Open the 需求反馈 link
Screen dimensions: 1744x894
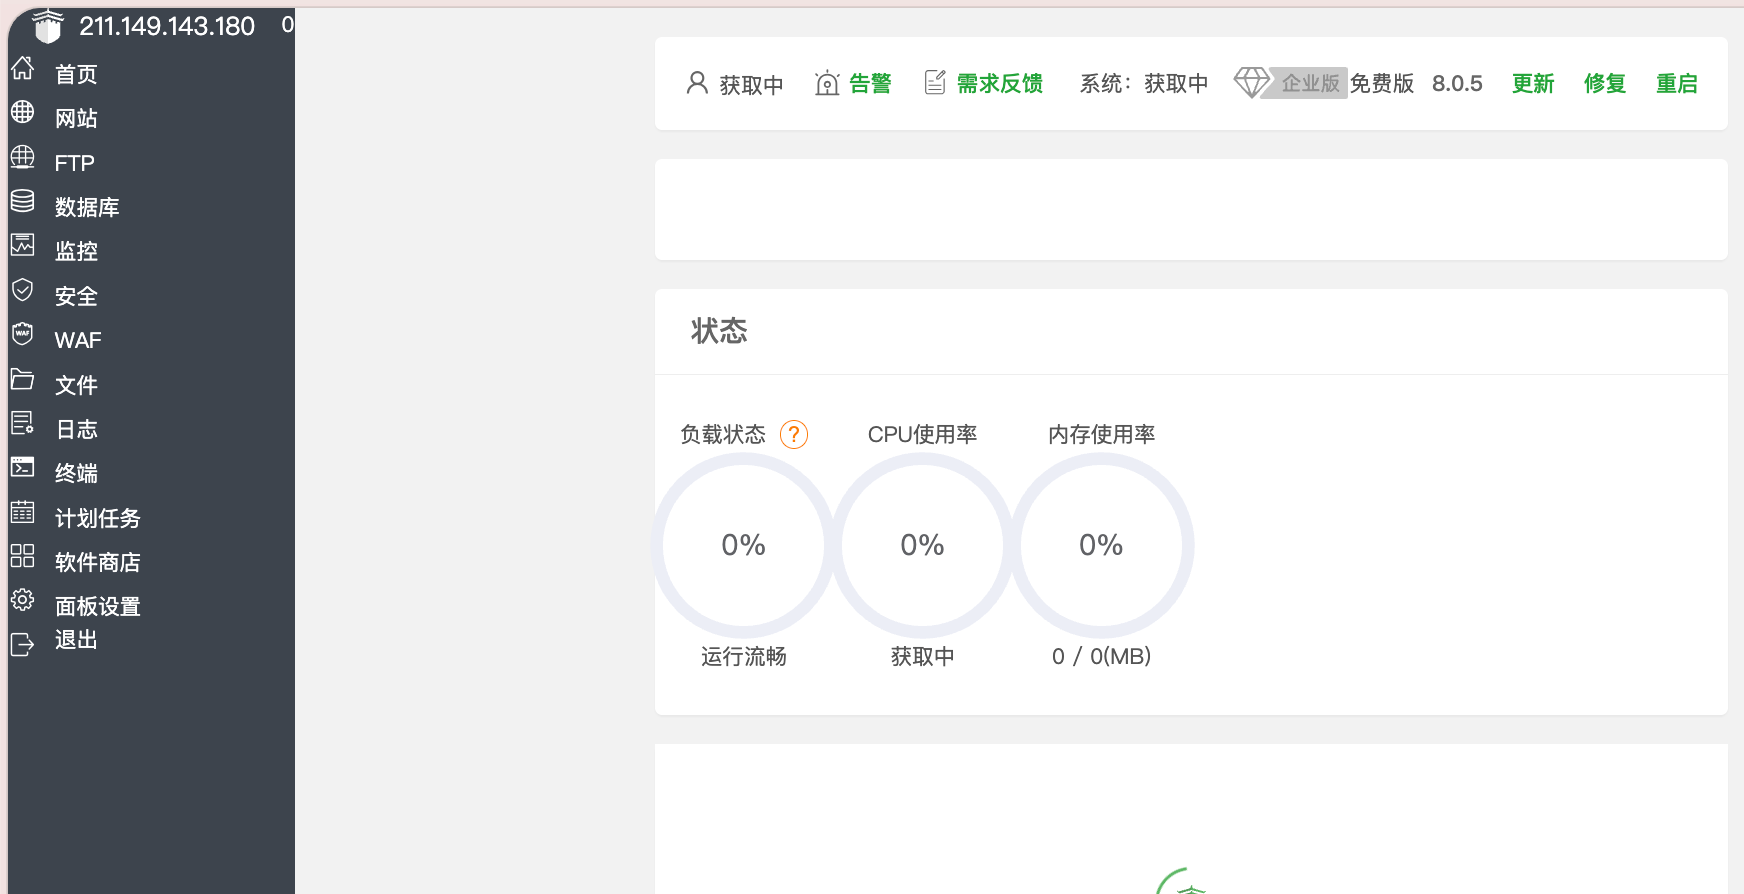click(x=1000, y=84)
